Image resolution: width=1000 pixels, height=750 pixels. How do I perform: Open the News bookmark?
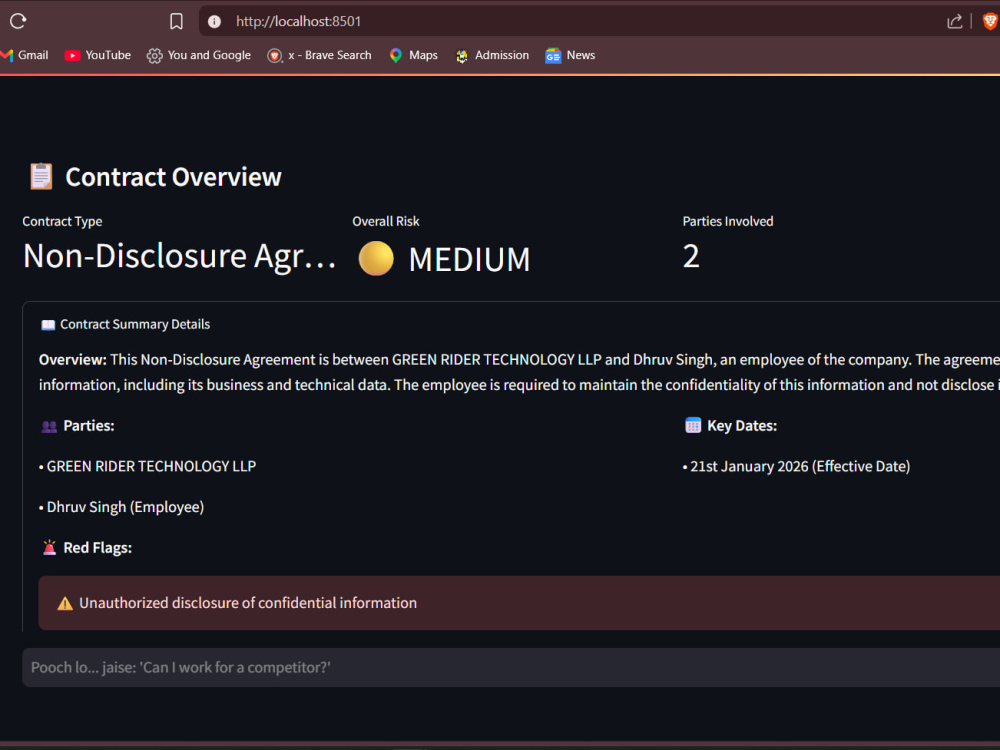pos(570,55)
